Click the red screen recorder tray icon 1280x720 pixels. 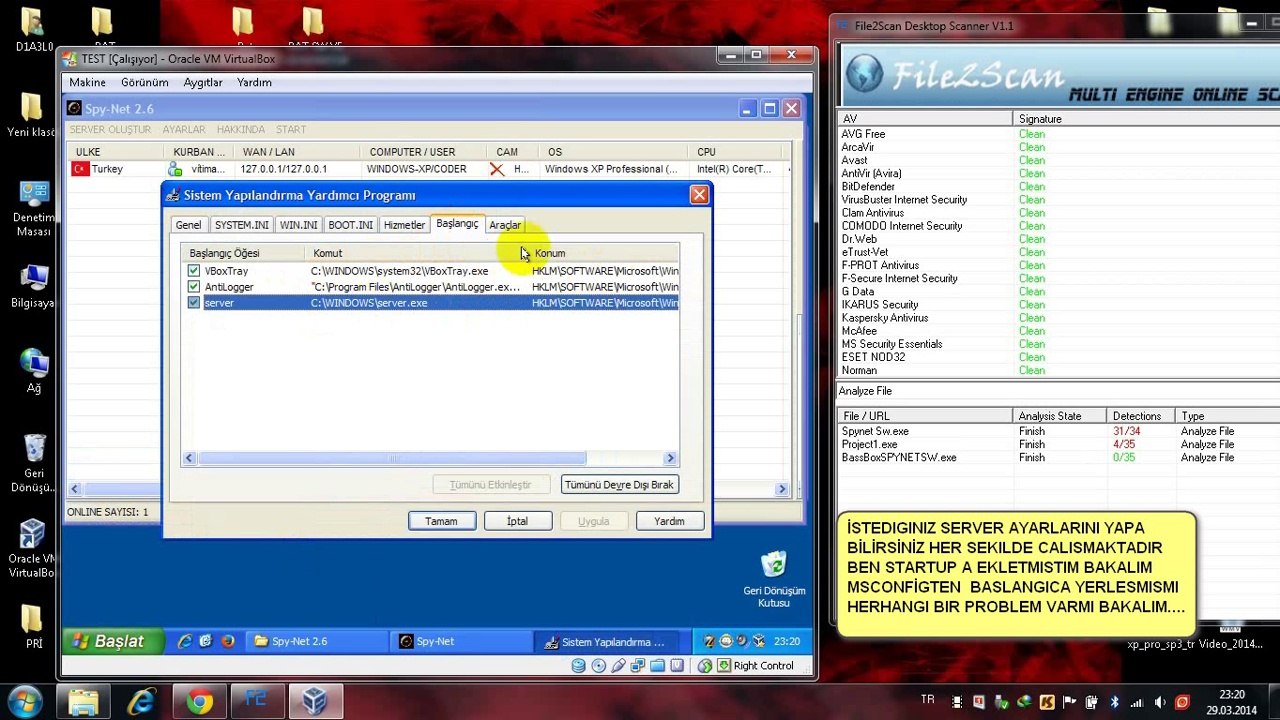click(1182, 702)
